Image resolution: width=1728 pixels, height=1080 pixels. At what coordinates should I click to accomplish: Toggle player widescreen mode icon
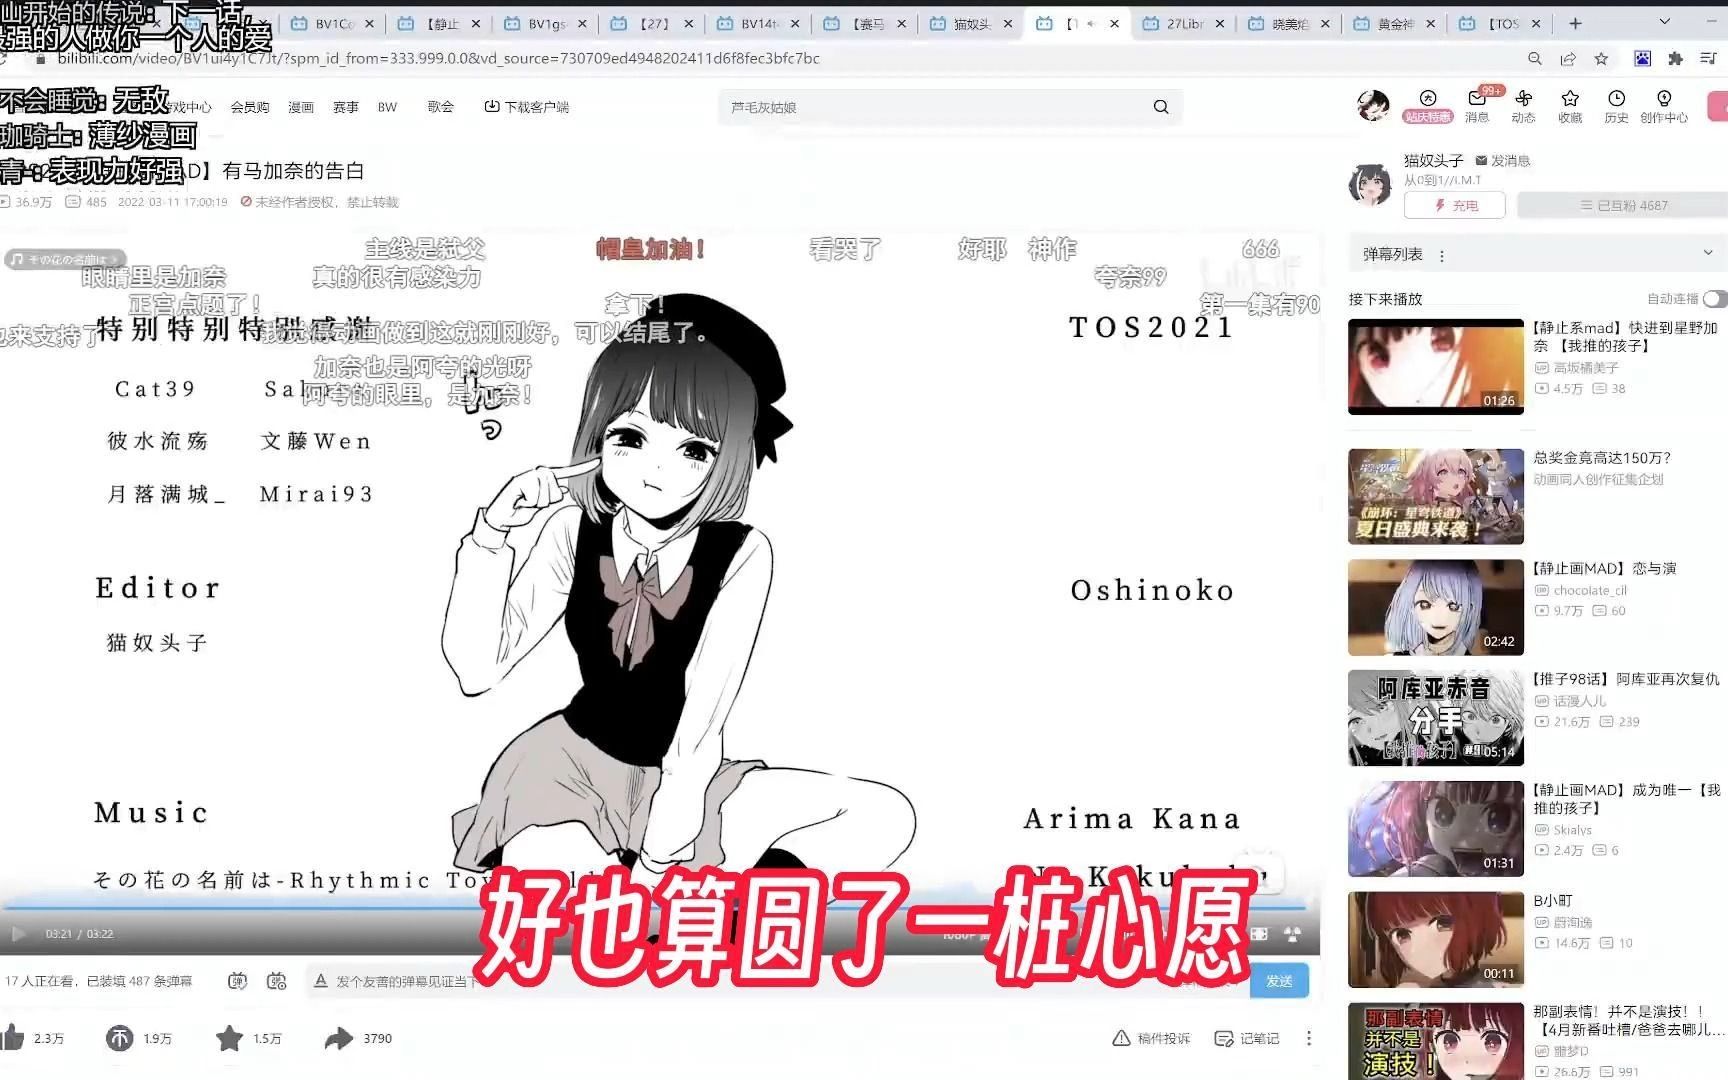point(1259,934)
